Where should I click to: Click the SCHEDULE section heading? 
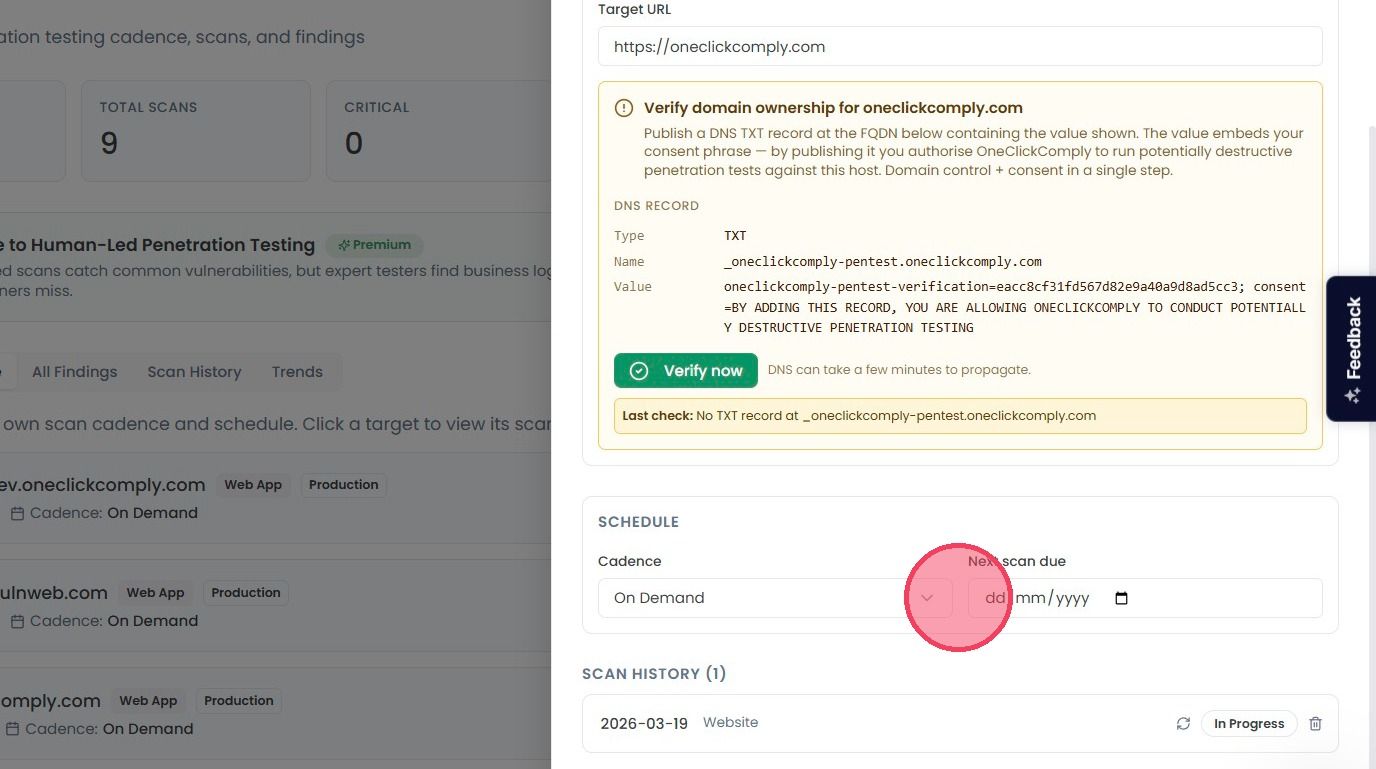tap(638, 522)
